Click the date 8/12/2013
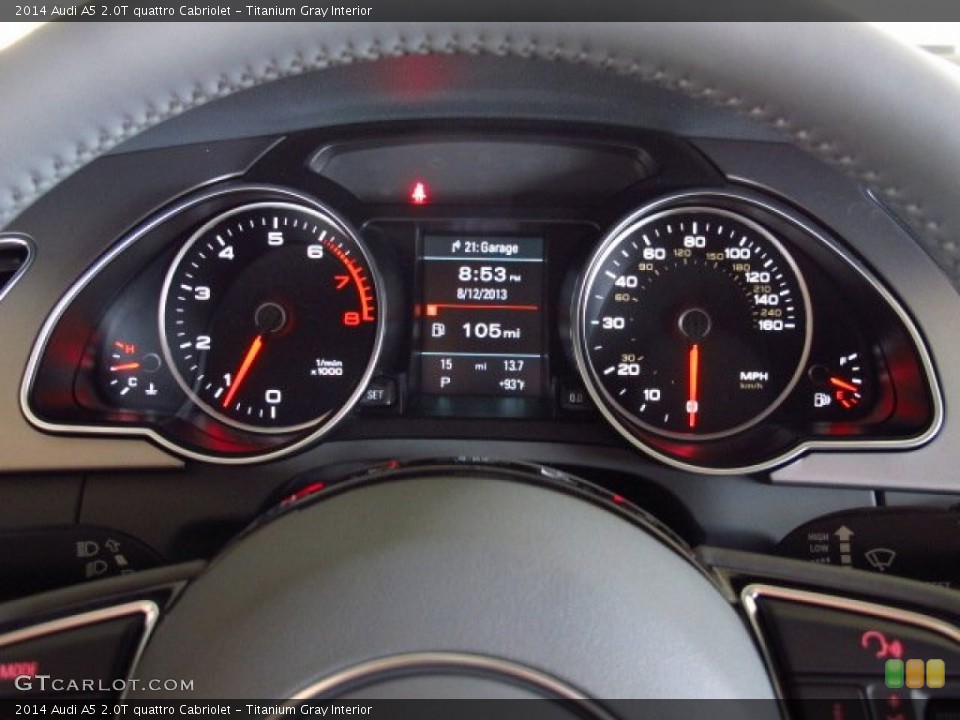 (x=482, y=294)
